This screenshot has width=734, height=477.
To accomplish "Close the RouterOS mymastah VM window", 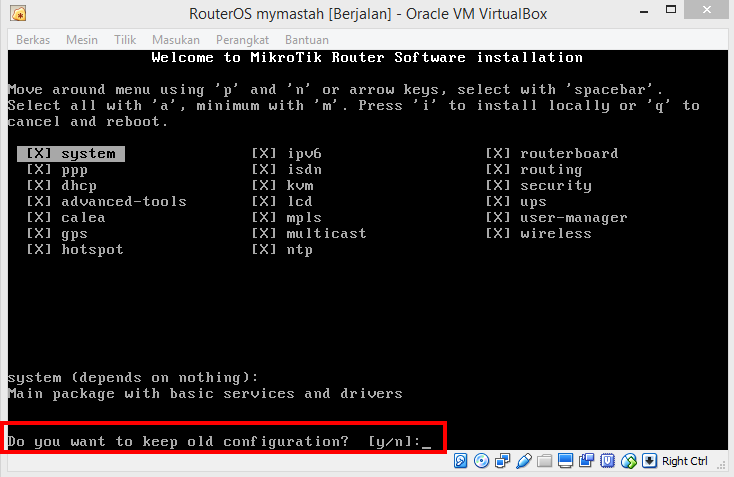I will (707, 10).
